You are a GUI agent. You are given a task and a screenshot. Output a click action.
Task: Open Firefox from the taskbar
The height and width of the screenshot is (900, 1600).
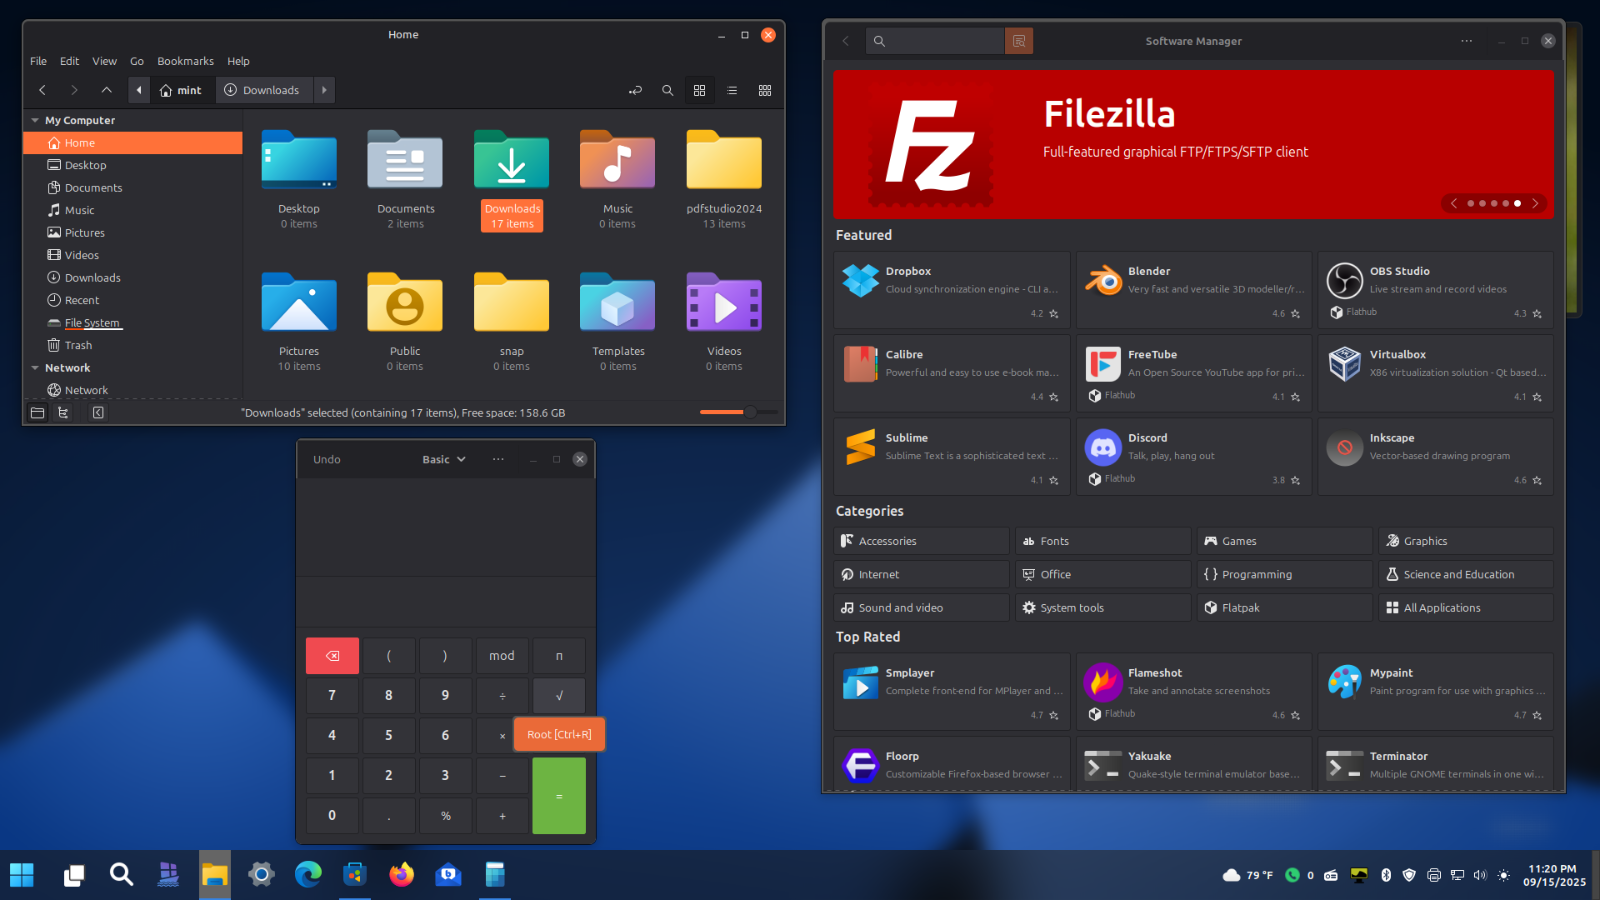pos(401,875)
